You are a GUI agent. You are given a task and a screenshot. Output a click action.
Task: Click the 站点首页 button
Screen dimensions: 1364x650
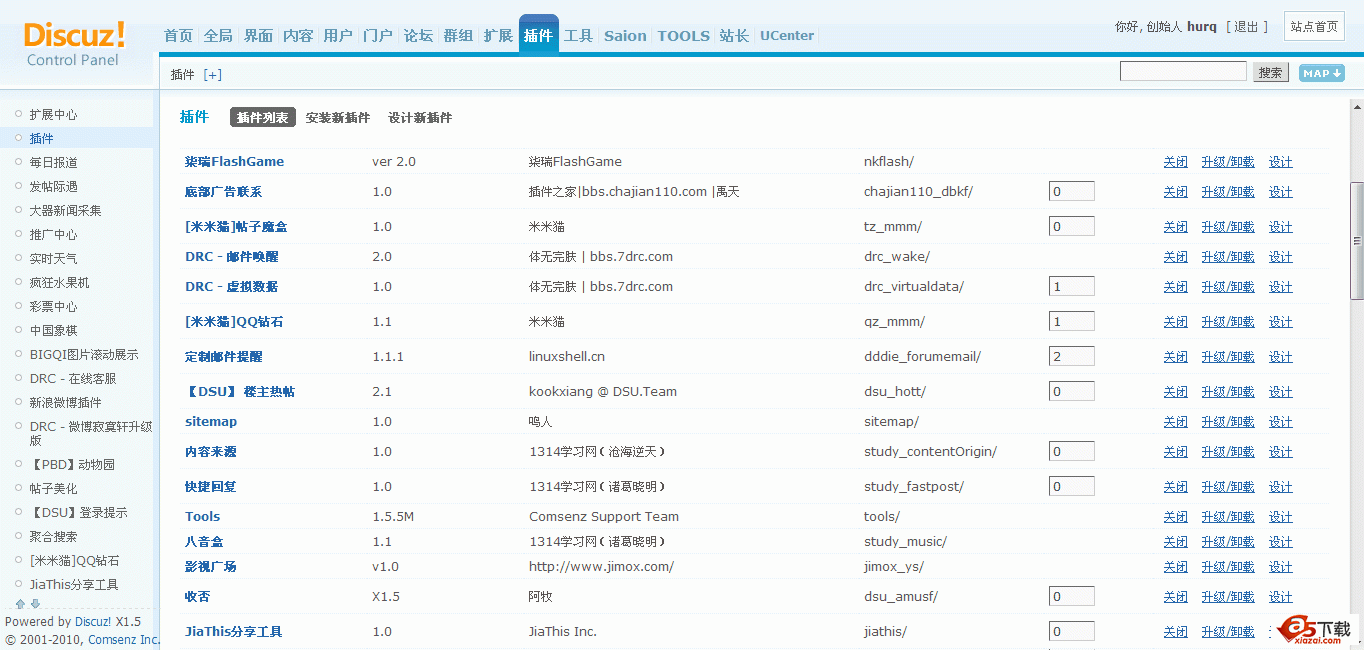click(1314, 27)
